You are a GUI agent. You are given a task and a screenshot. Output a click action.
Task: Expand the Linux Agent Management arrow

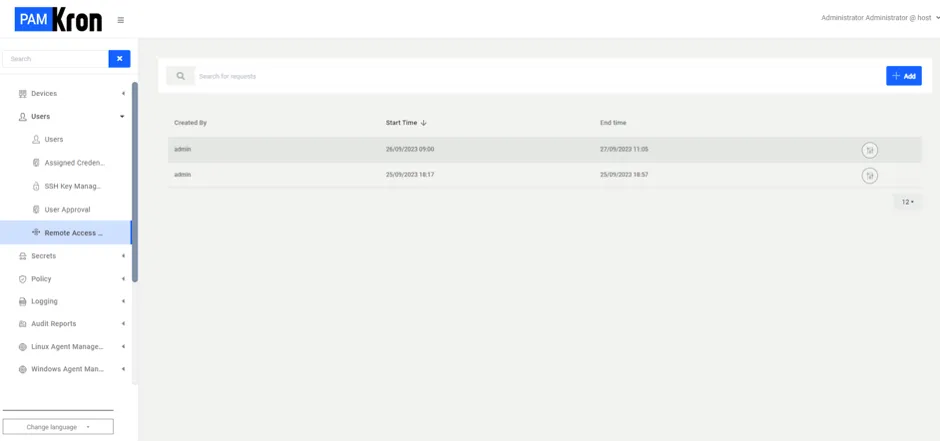point(123,347)
